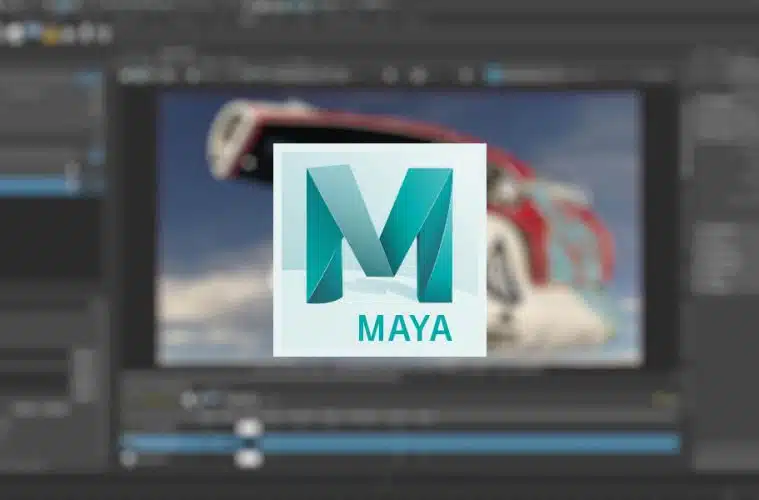This screenshot has height=500, width=759.
Task: Click the yellow icon in the top-left toolbar
Action: [52, 35]
